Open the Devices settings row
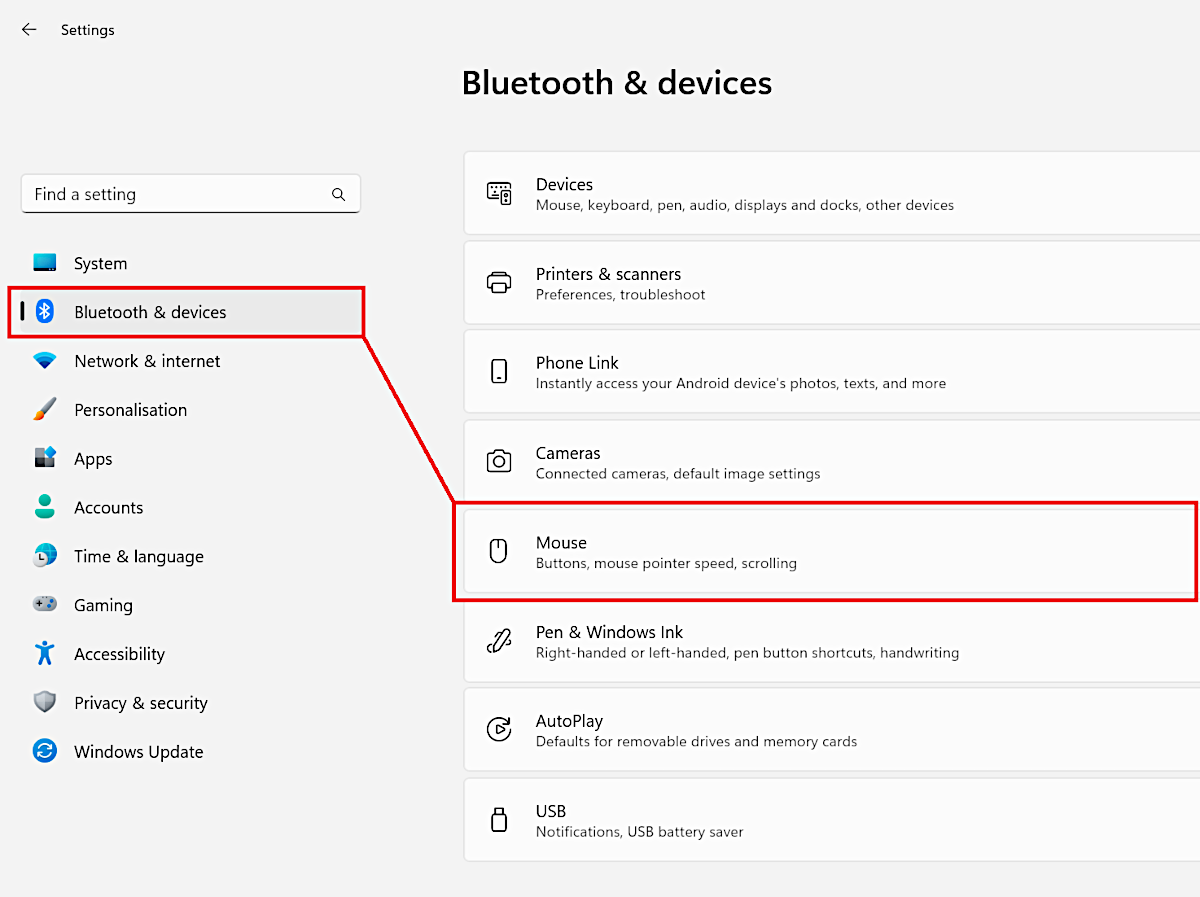Viewport: 1200px width, 897px height. pos(830,194)
